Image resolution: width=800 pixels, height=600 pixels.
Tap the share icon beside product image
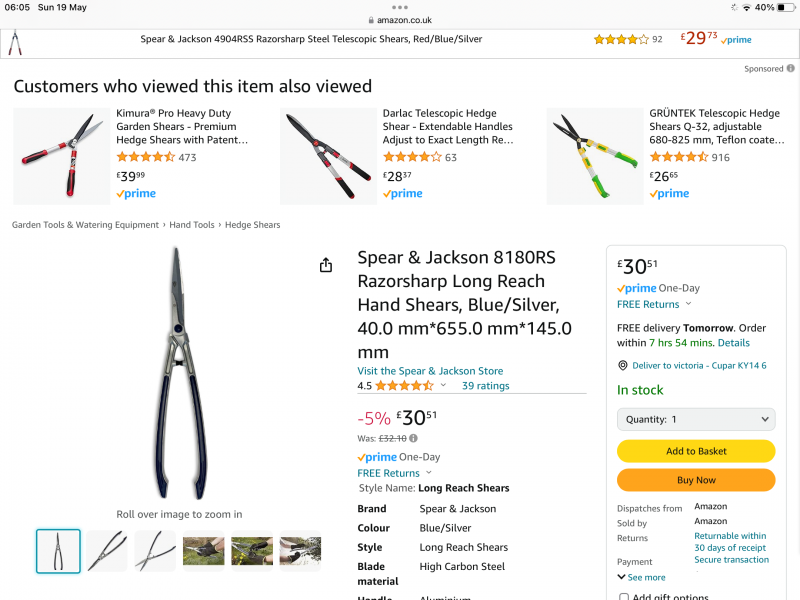[326, 265]
